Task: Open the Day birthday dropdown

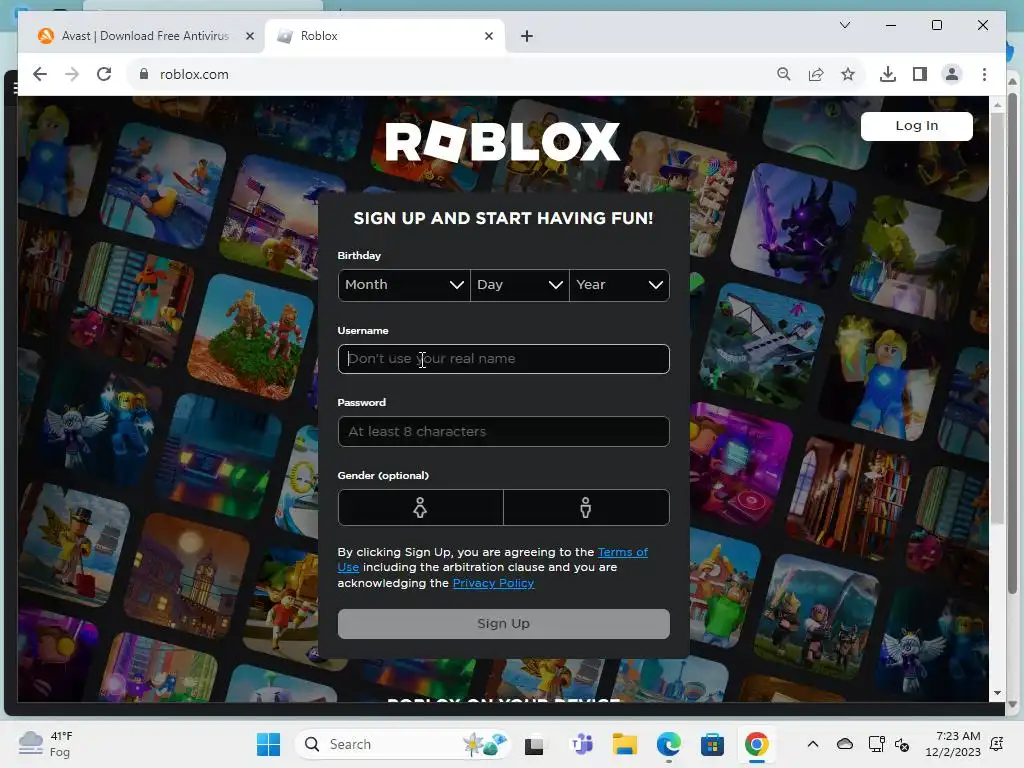Action: tap(519, 285)
